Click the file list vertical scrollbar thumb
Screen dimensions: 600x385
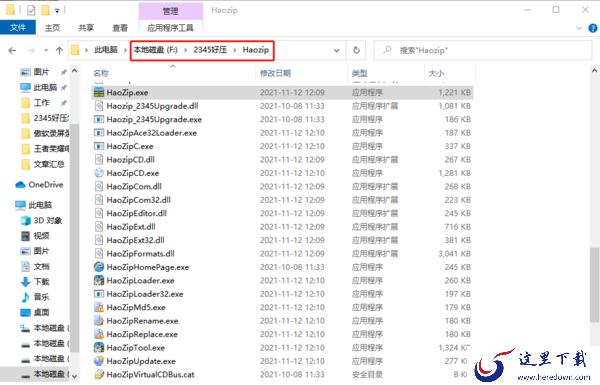[x=594, y=284]
